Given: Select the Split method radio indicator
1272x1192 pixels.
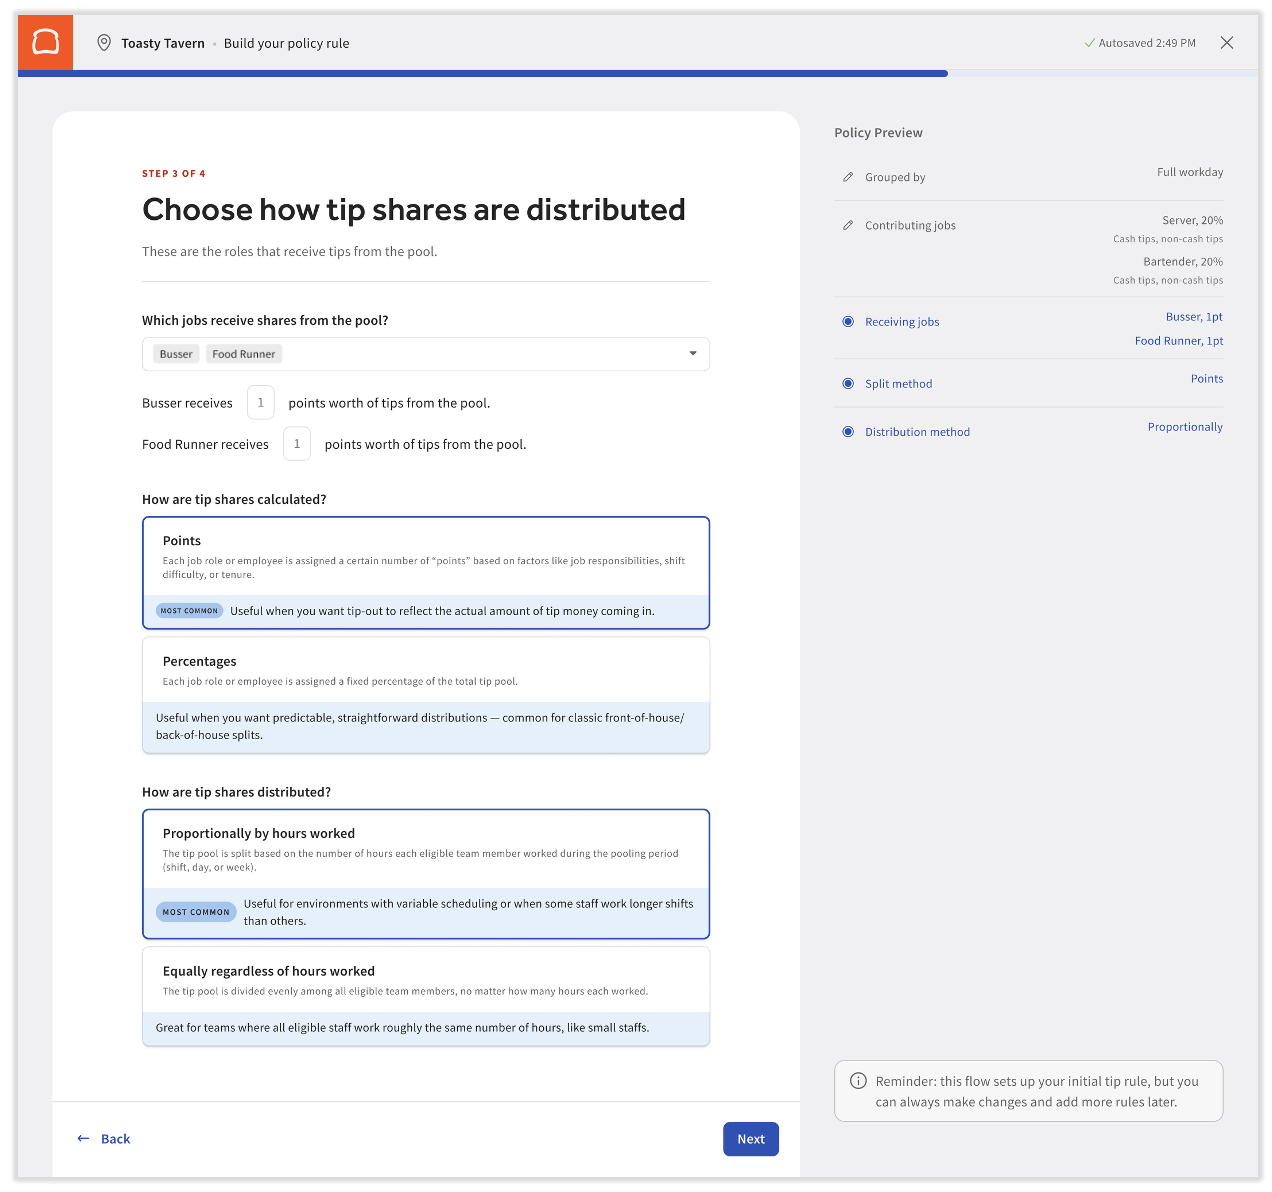Looking at the screenshot, I should (x=848, y=384).
